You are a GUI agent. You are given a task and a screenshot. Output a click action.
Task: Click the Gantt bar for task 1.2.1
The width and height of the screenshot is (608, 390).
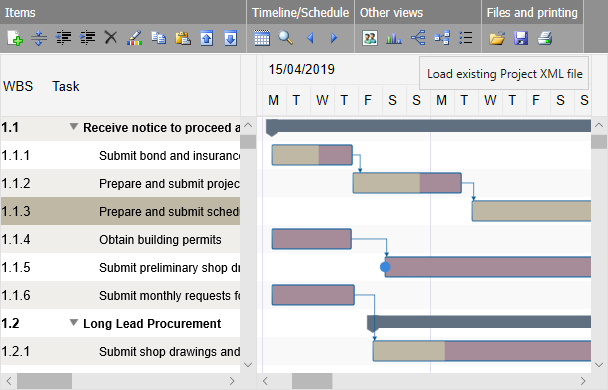[482, 351]
